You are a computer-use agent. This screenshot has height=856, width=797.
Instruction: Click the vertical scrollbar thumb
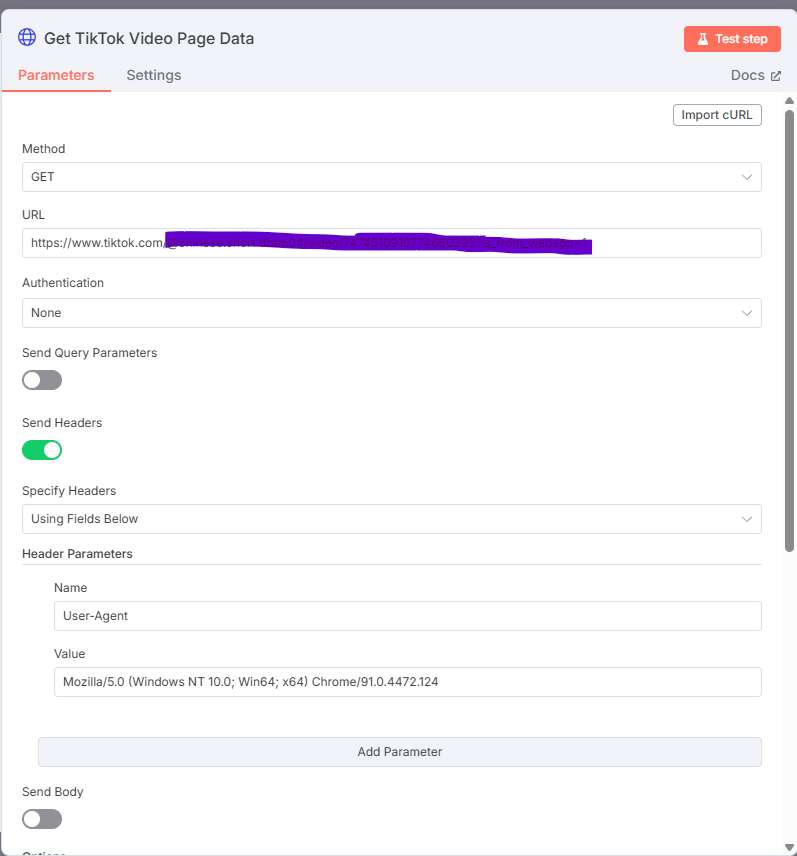[x=789, y=331]
